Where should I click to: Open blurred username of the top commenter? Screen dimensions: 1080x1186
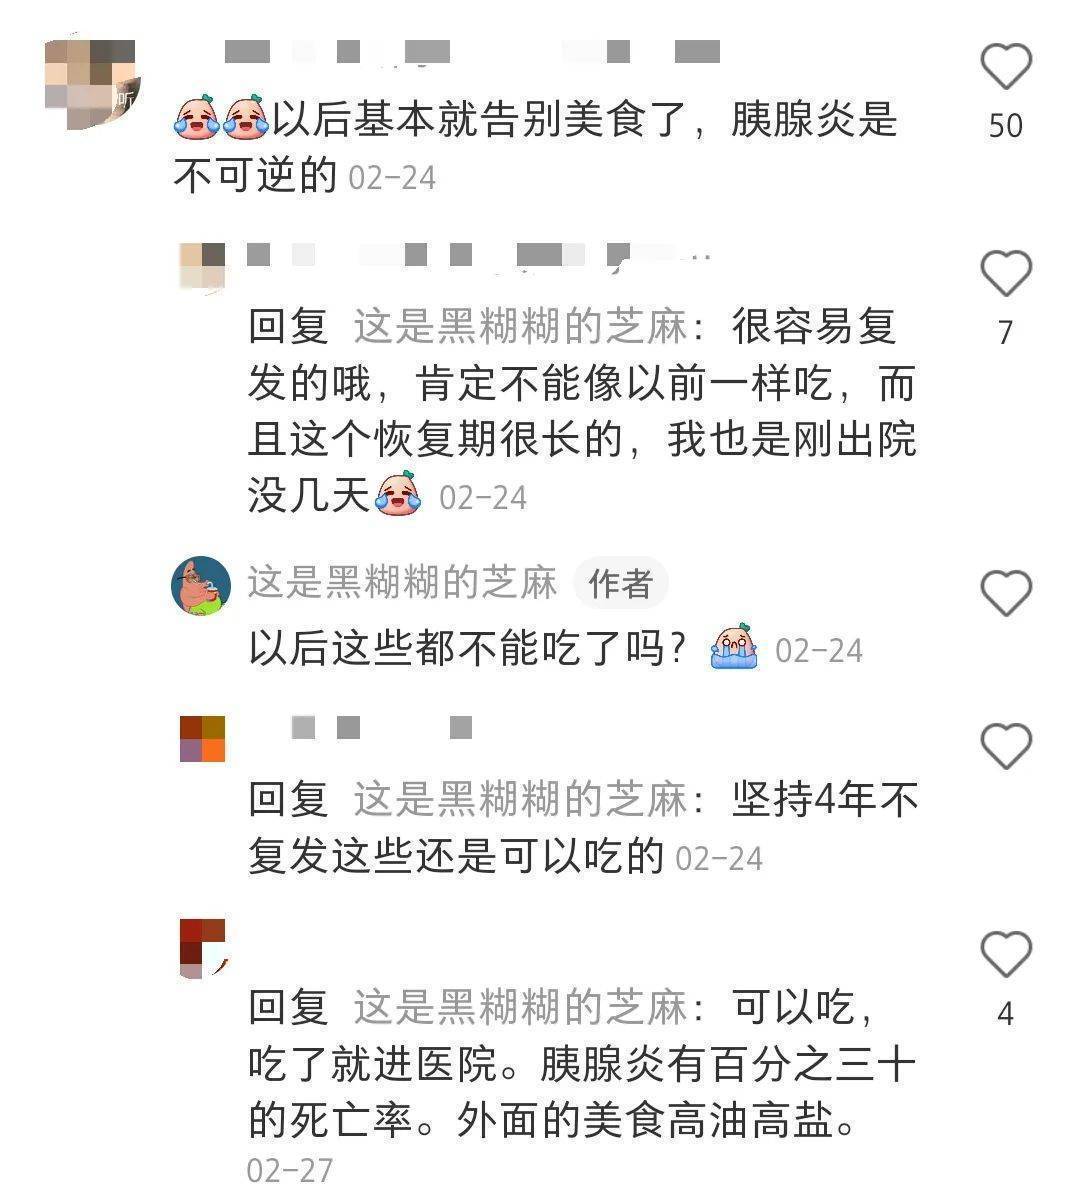coord(473,51)
